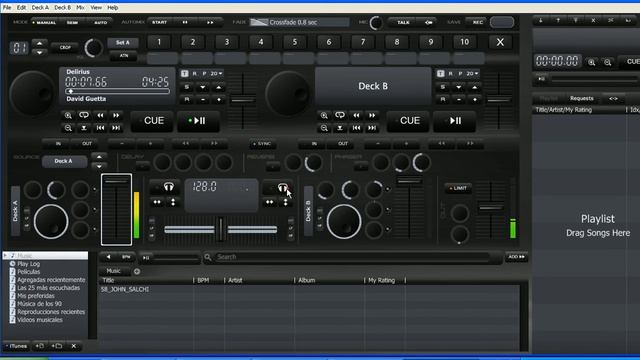Toggle REC recording
This screenshot has height=360, width=640.
(x=477, y=22)
